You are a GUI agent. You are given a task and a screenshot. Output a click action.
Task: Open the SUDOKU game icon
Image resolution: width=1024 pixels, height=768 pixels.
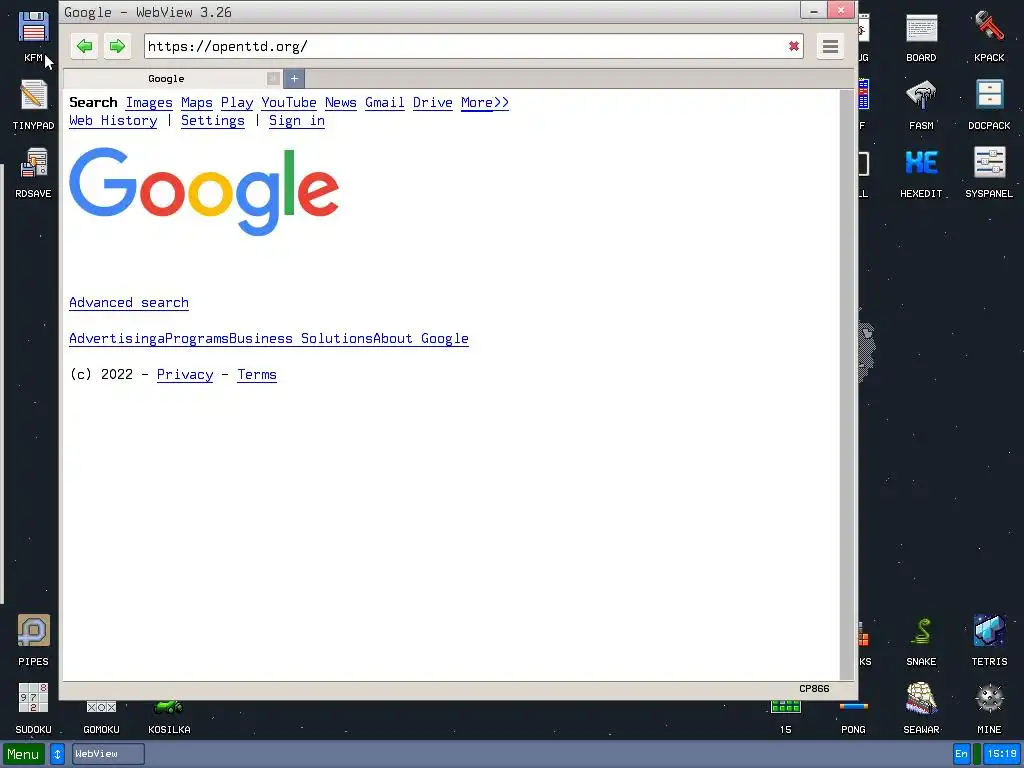pyautogui.click(x=33, y=708)
